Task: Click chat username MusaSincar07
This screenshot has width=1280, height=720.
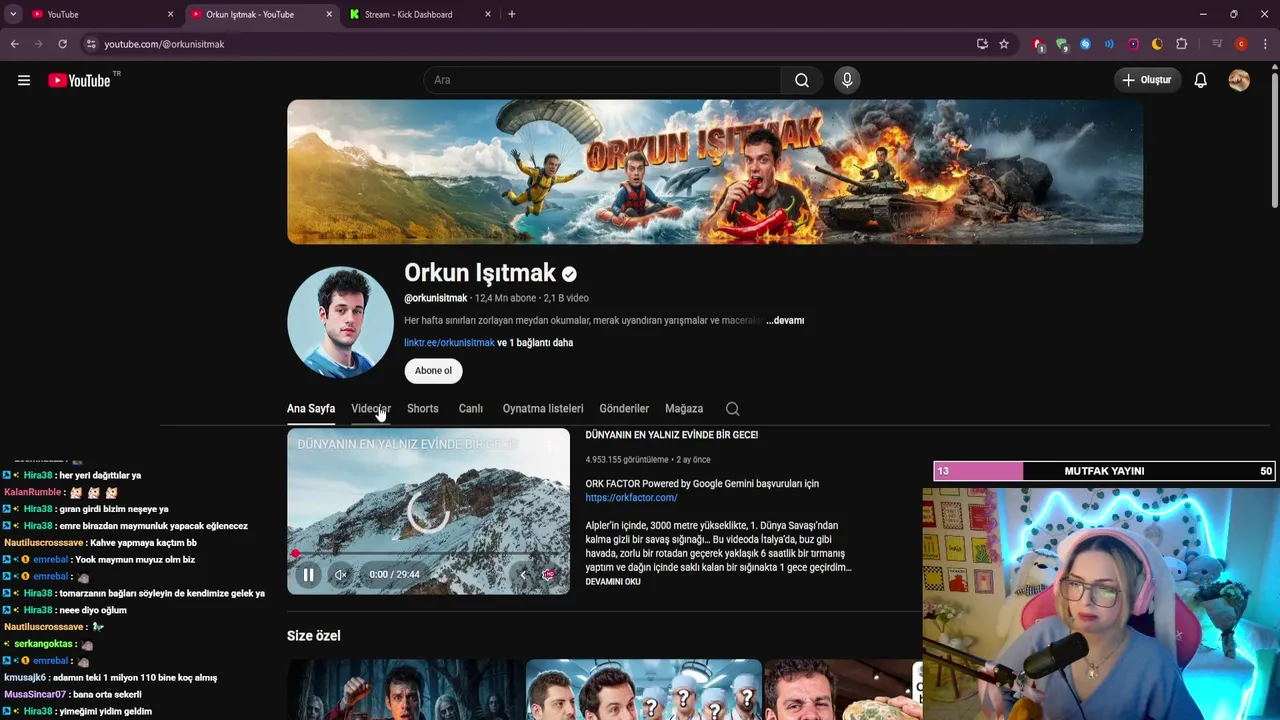Action: pos(35,694)
